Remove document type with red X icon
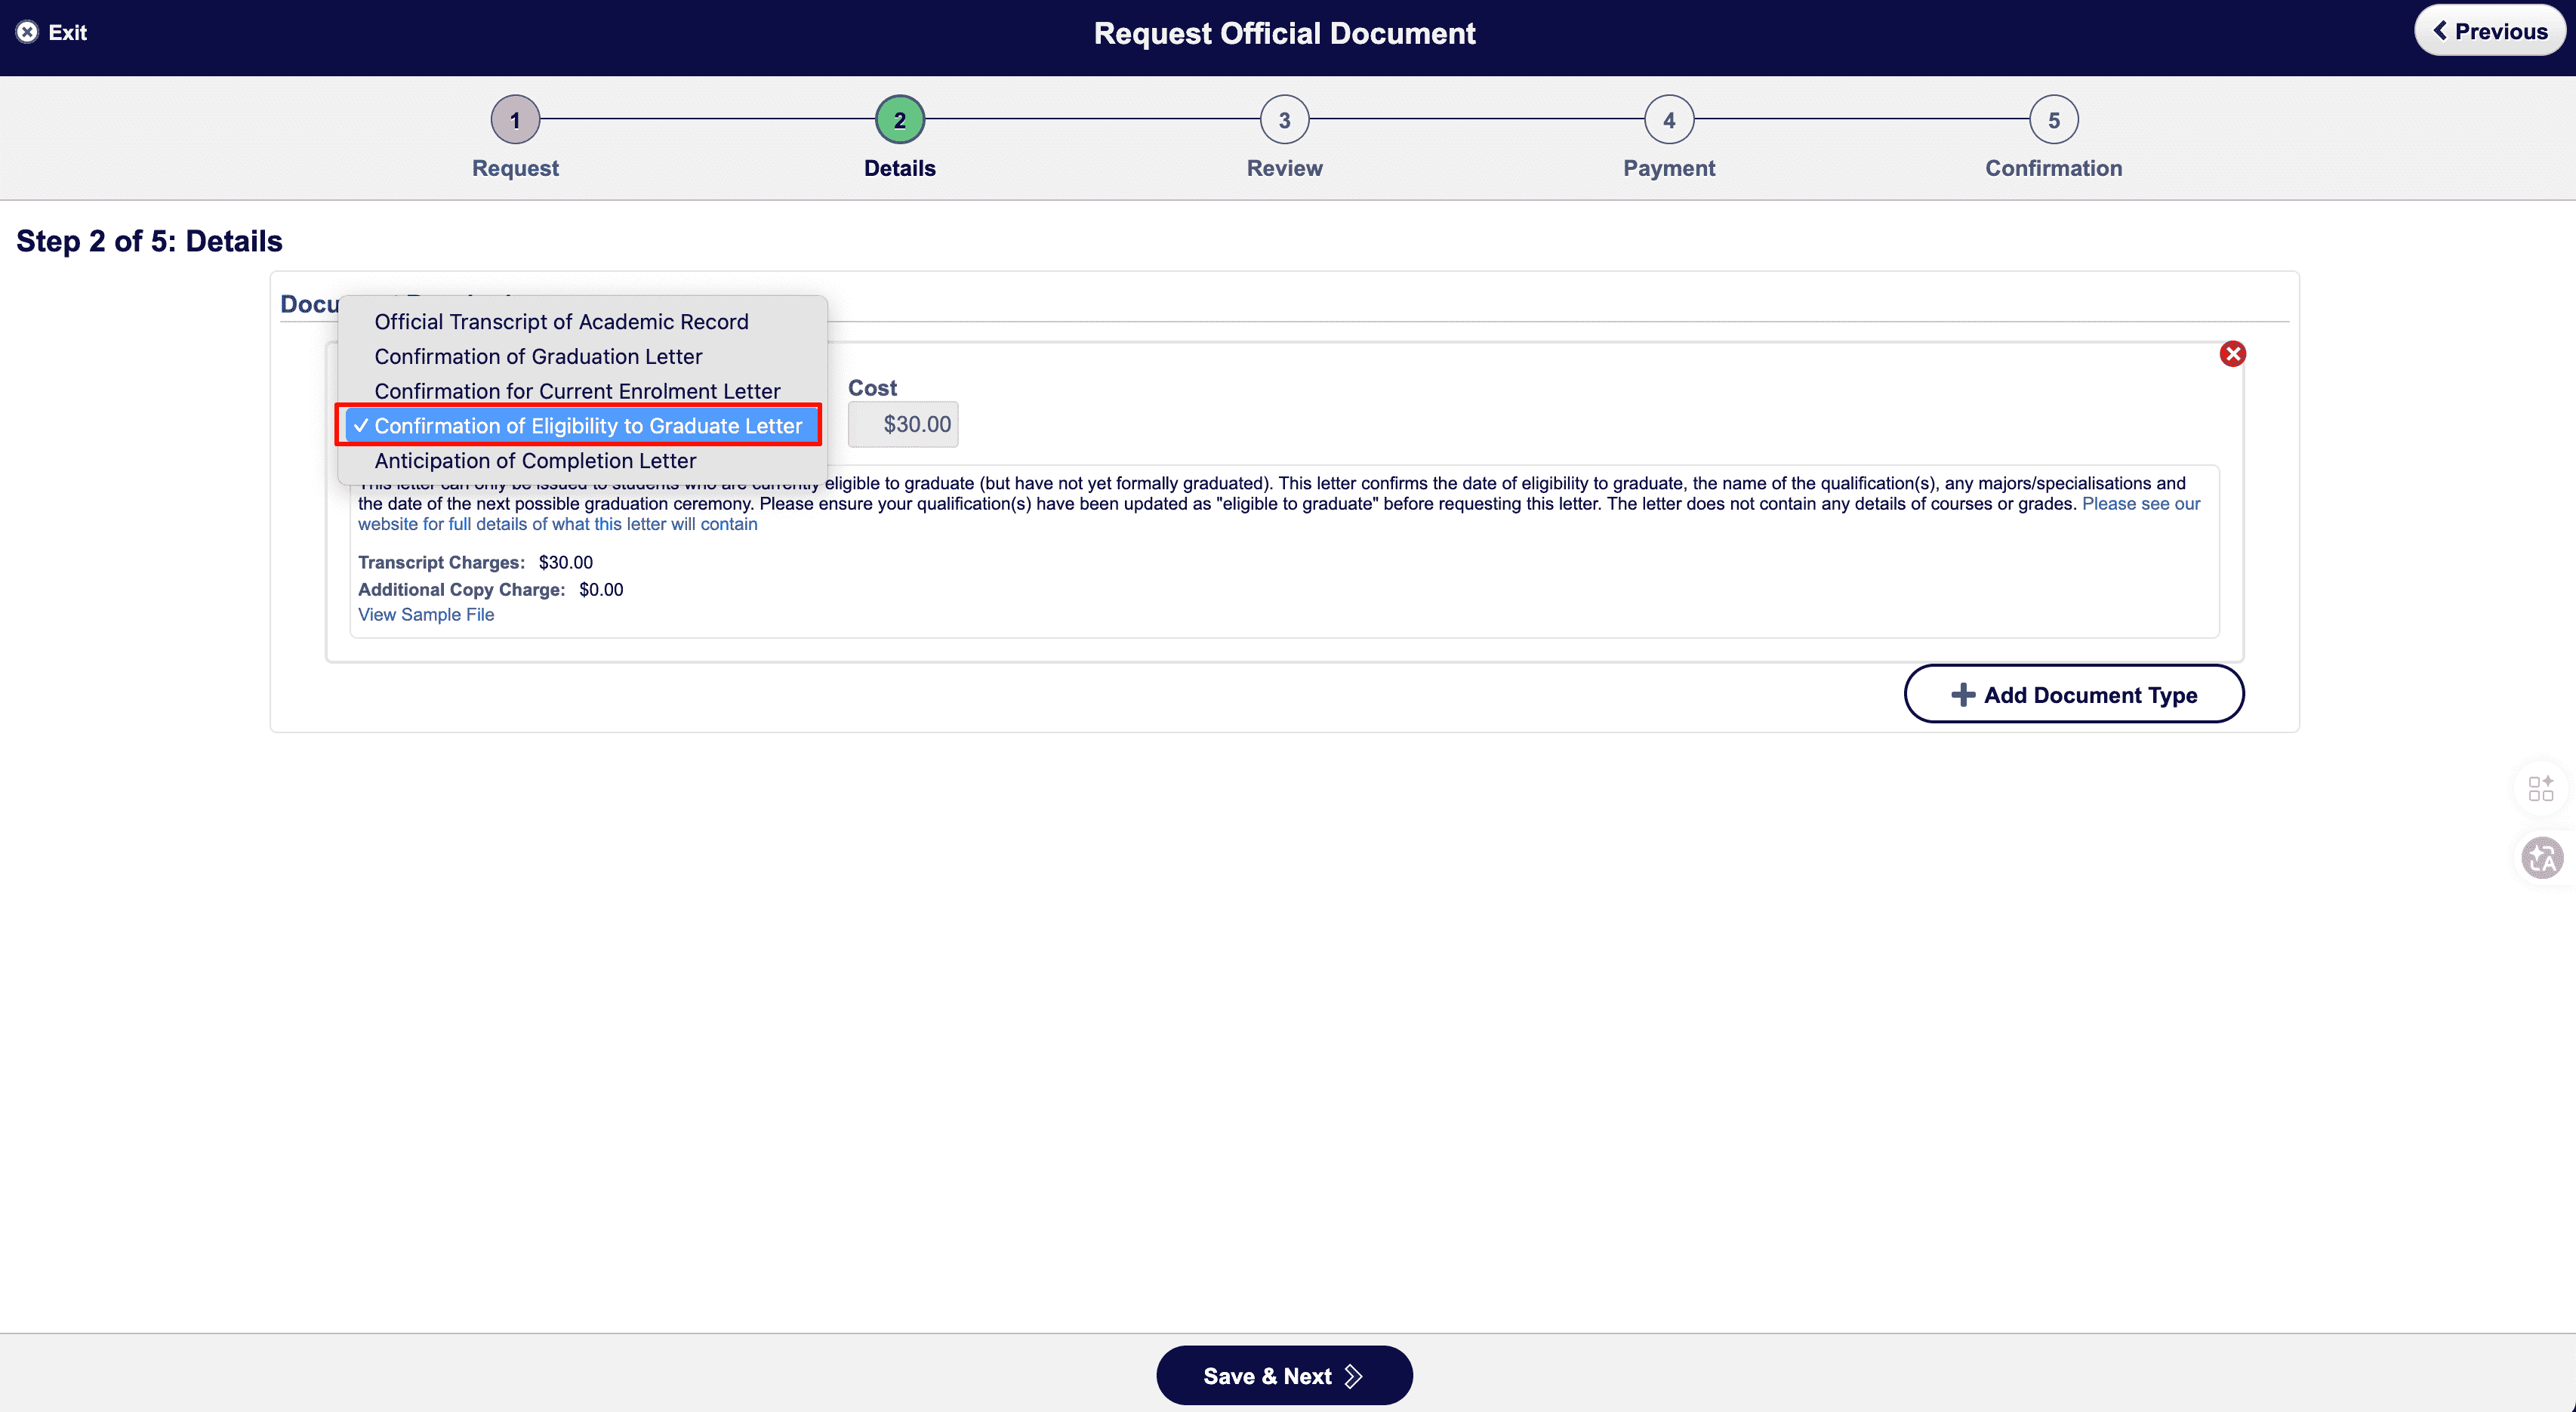Screen dimensions: 2576x1412 coord(2232,354)
